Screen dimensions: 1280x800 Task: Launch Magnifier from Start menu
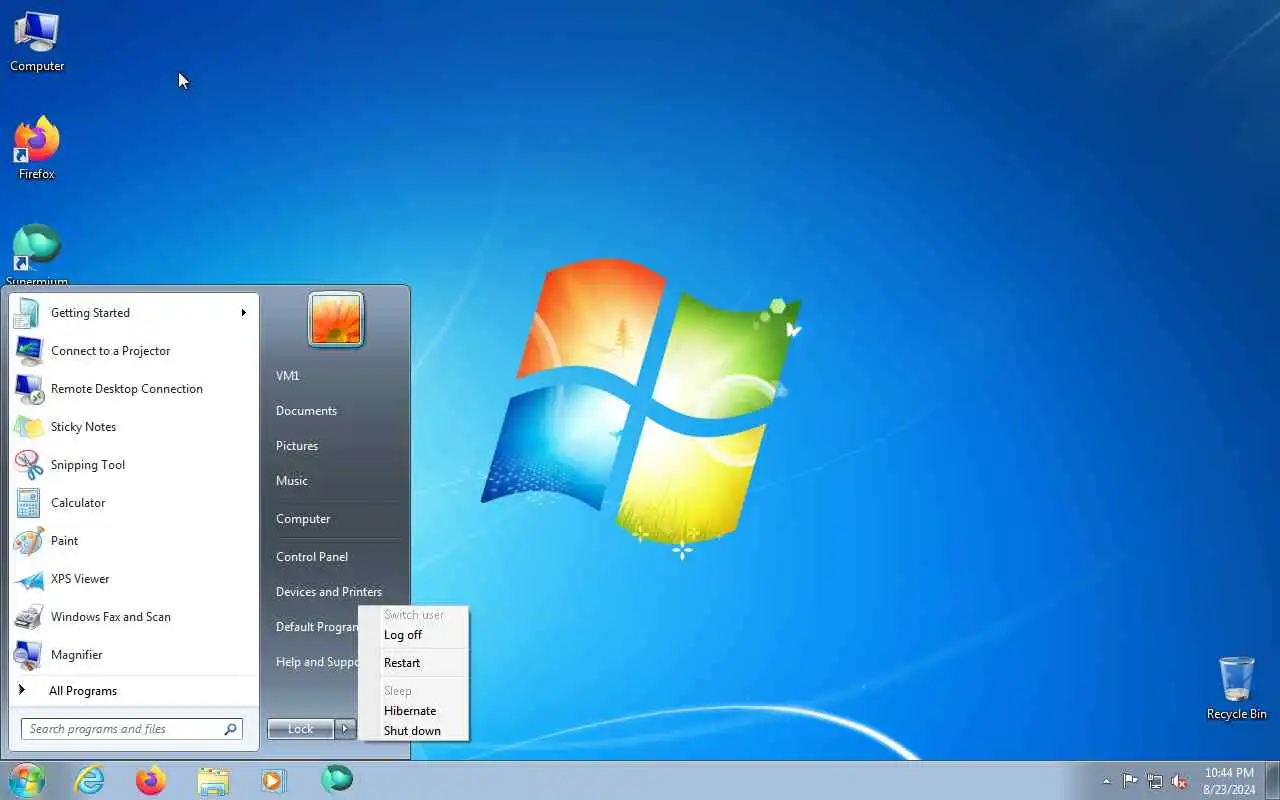[134, 655]
